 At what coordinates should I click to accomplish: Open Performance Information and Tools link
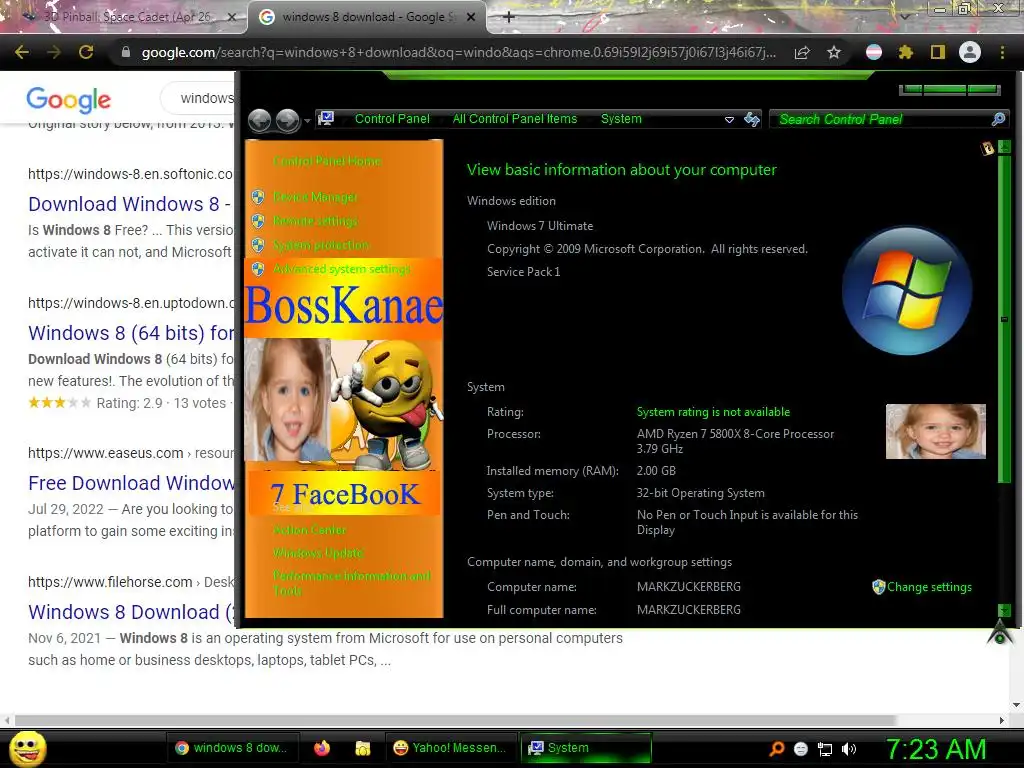(x=351, y=583)
